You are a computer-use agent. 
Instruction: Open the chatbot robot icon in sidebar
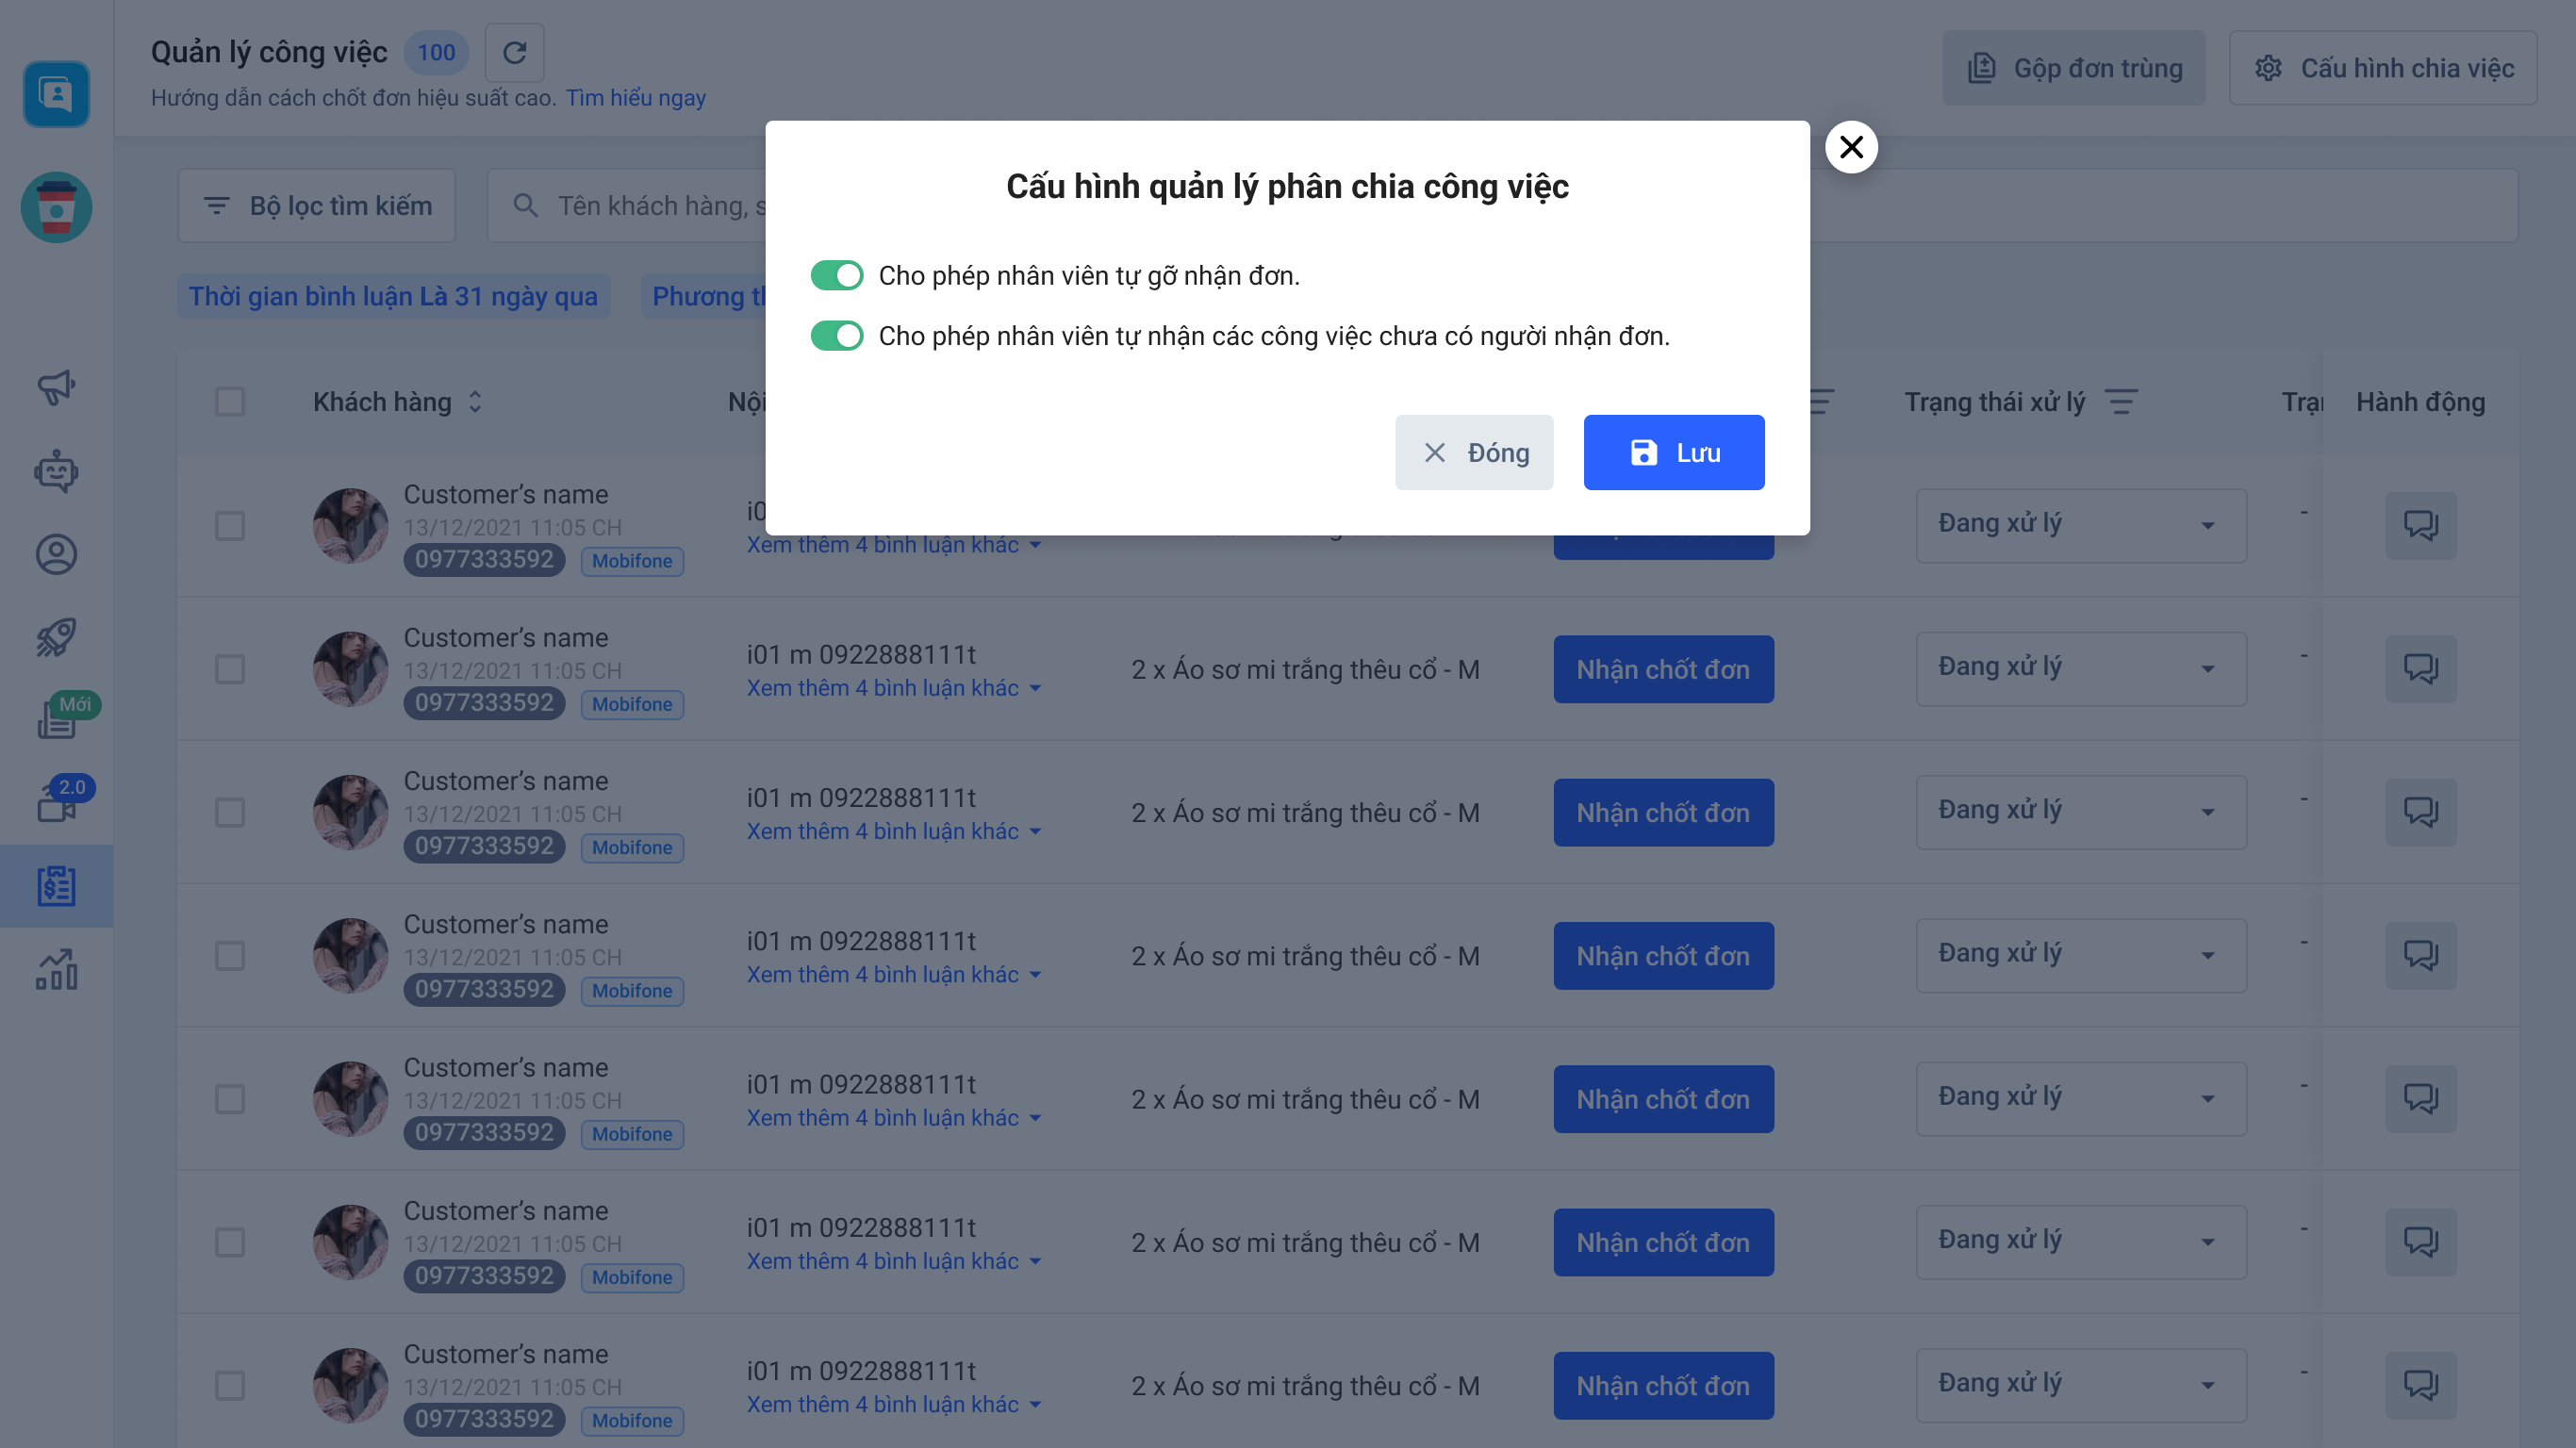pos(56,470)
